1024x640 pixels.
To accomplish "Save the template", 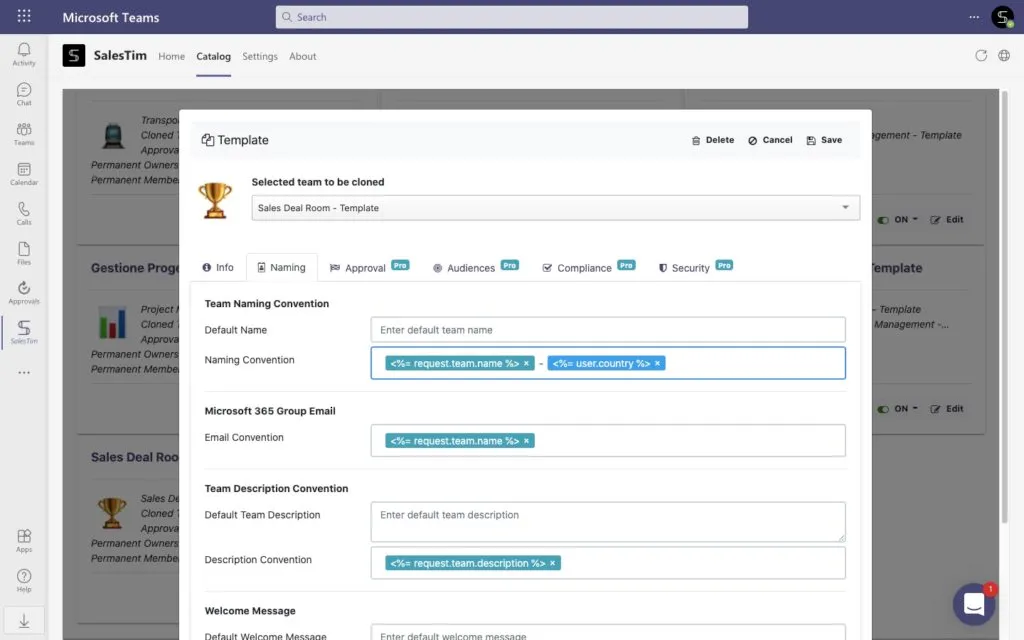I will click(x=824, y=140).
